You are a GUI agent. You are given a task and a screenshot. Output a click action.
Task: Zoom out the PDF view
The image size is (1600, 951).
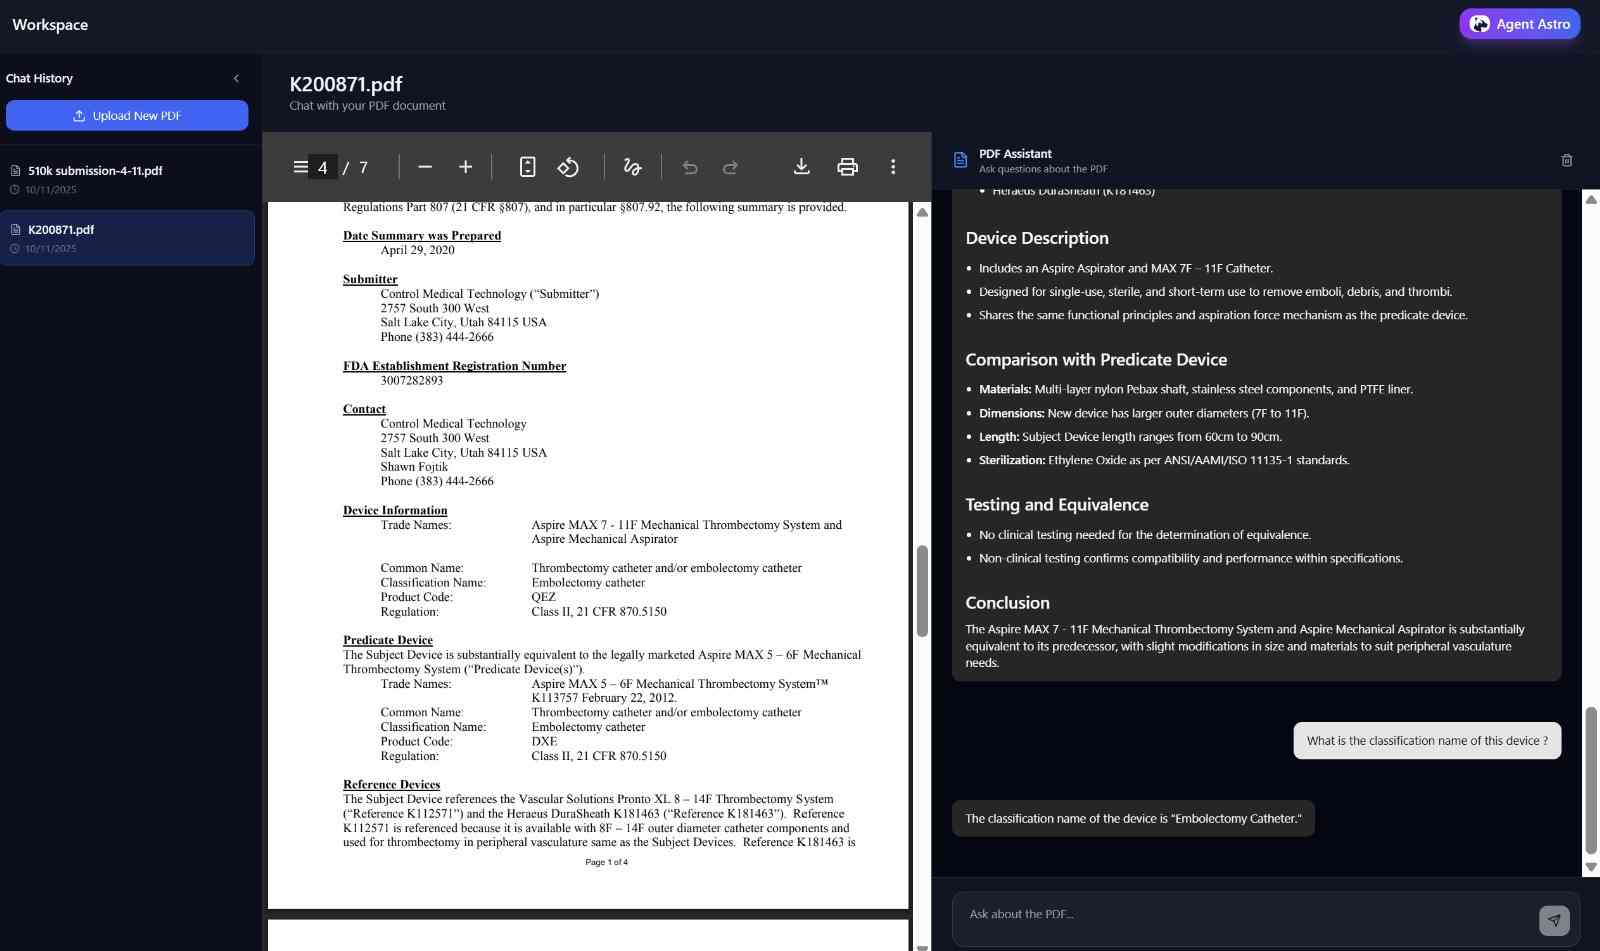[x=425, y=167]
